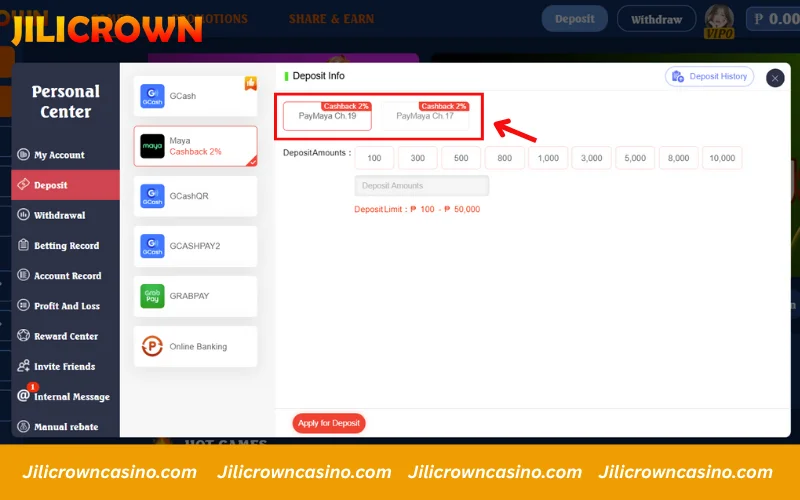
Task: Close the Personal Center dialog
Action: click(775, 78)
